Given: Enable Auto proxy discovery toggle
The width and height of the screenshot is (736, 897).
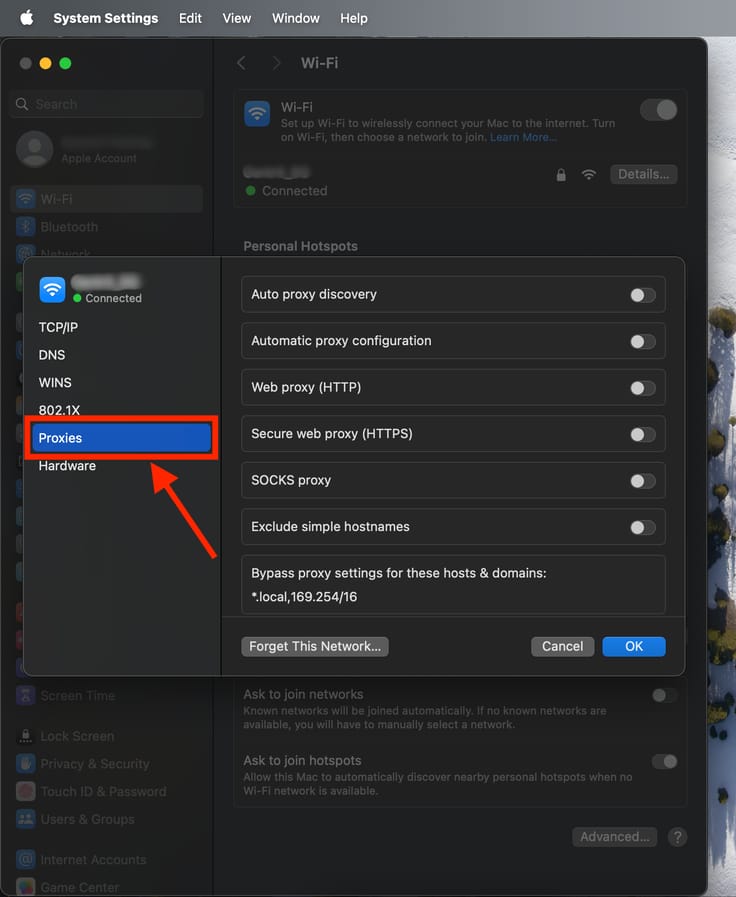Looking at the screenshot, I should pos(642,295).
